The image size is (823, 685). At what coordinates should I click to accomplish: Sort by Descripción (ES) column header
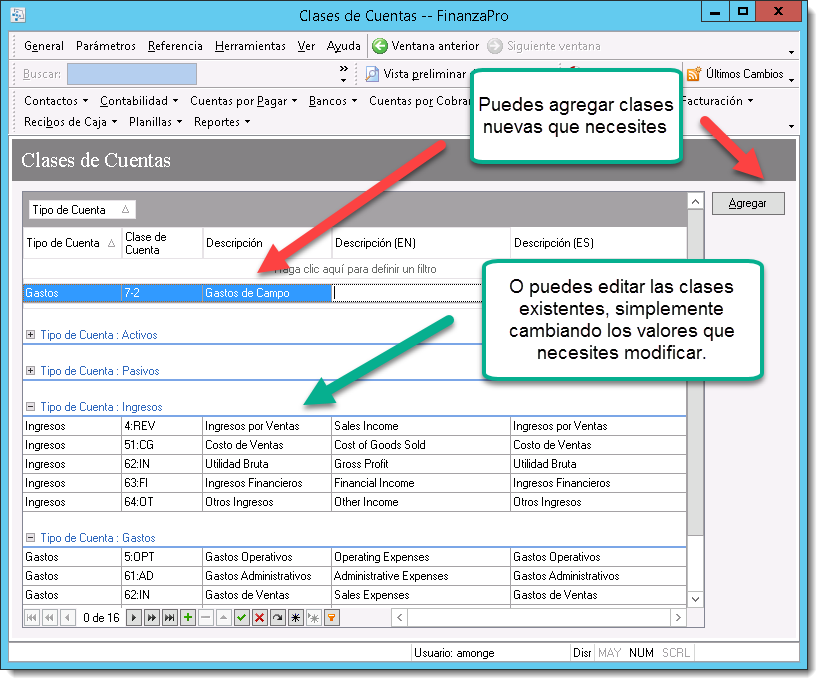598,243
